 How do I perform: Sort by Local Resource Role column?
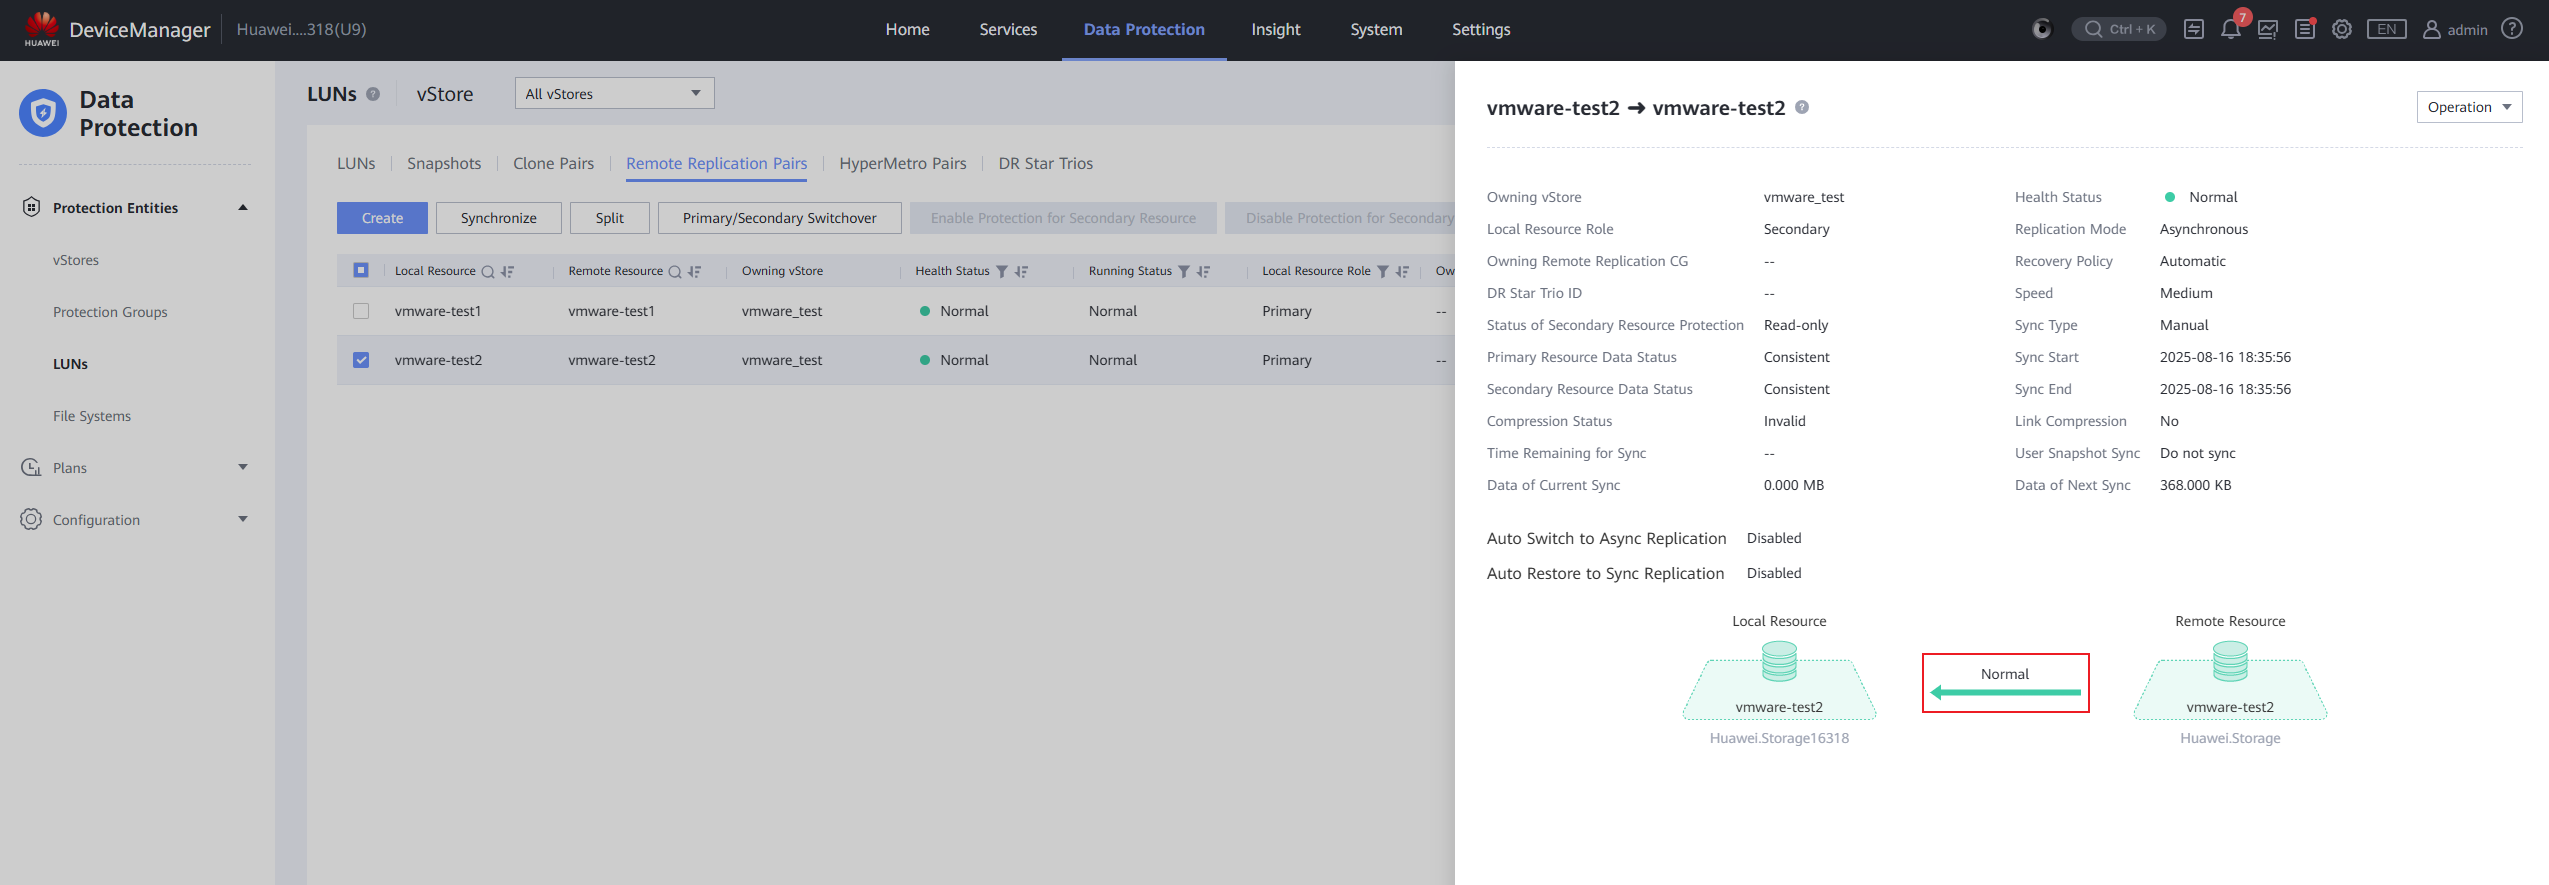click(x=1402, y=271)
